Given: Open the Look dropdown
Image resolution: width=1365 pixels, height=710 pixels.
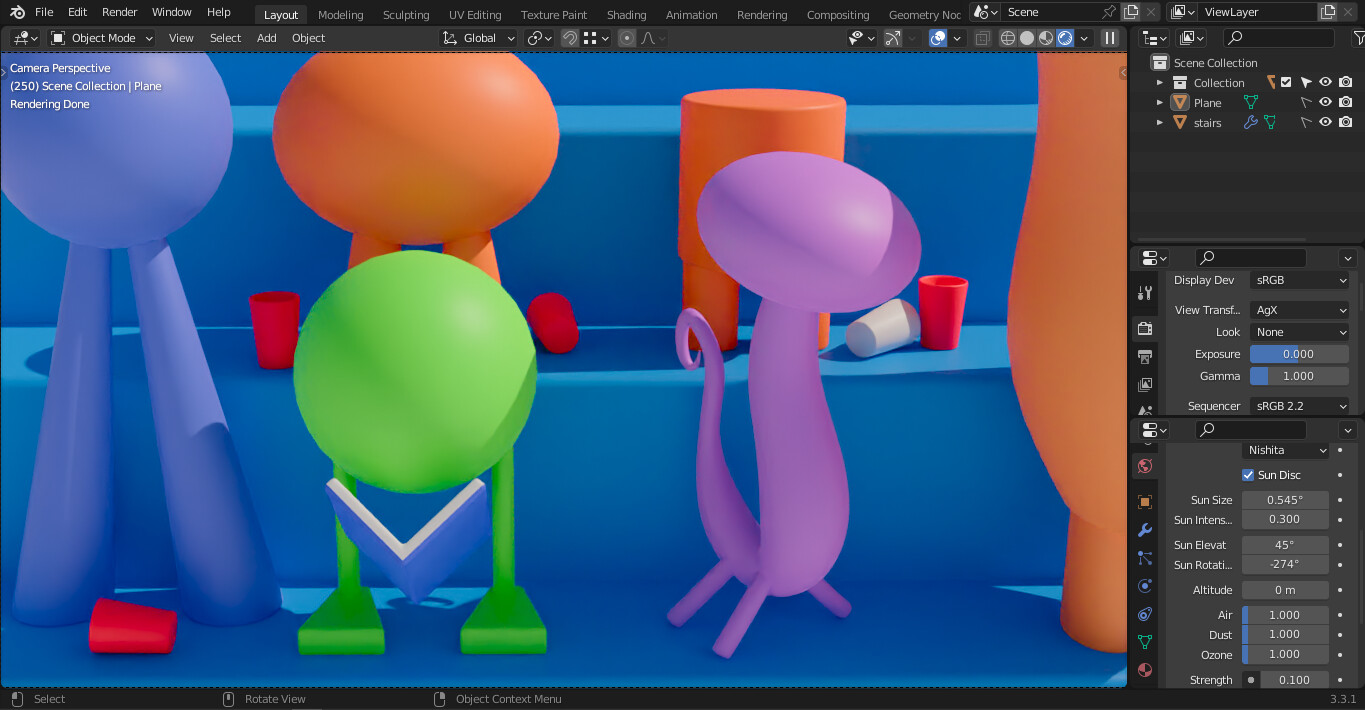Looking at the screenshot, I should click(x=1299, y=332).
